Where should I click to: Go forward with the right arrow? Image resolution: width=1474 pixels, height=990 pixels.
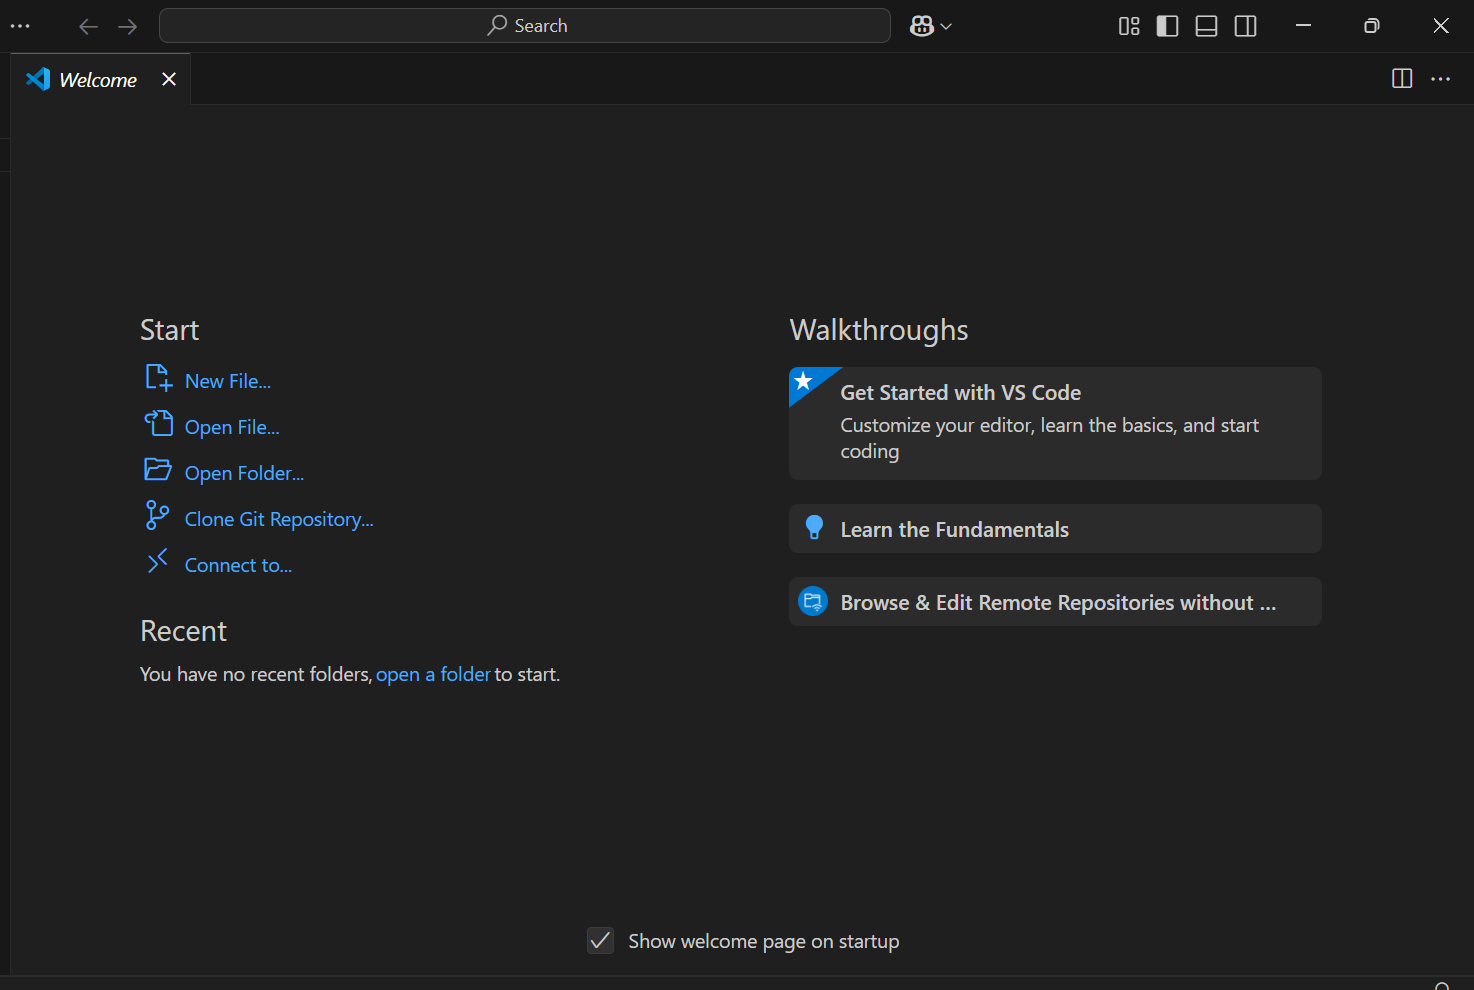pyautogui.click(x=127, y=26)
